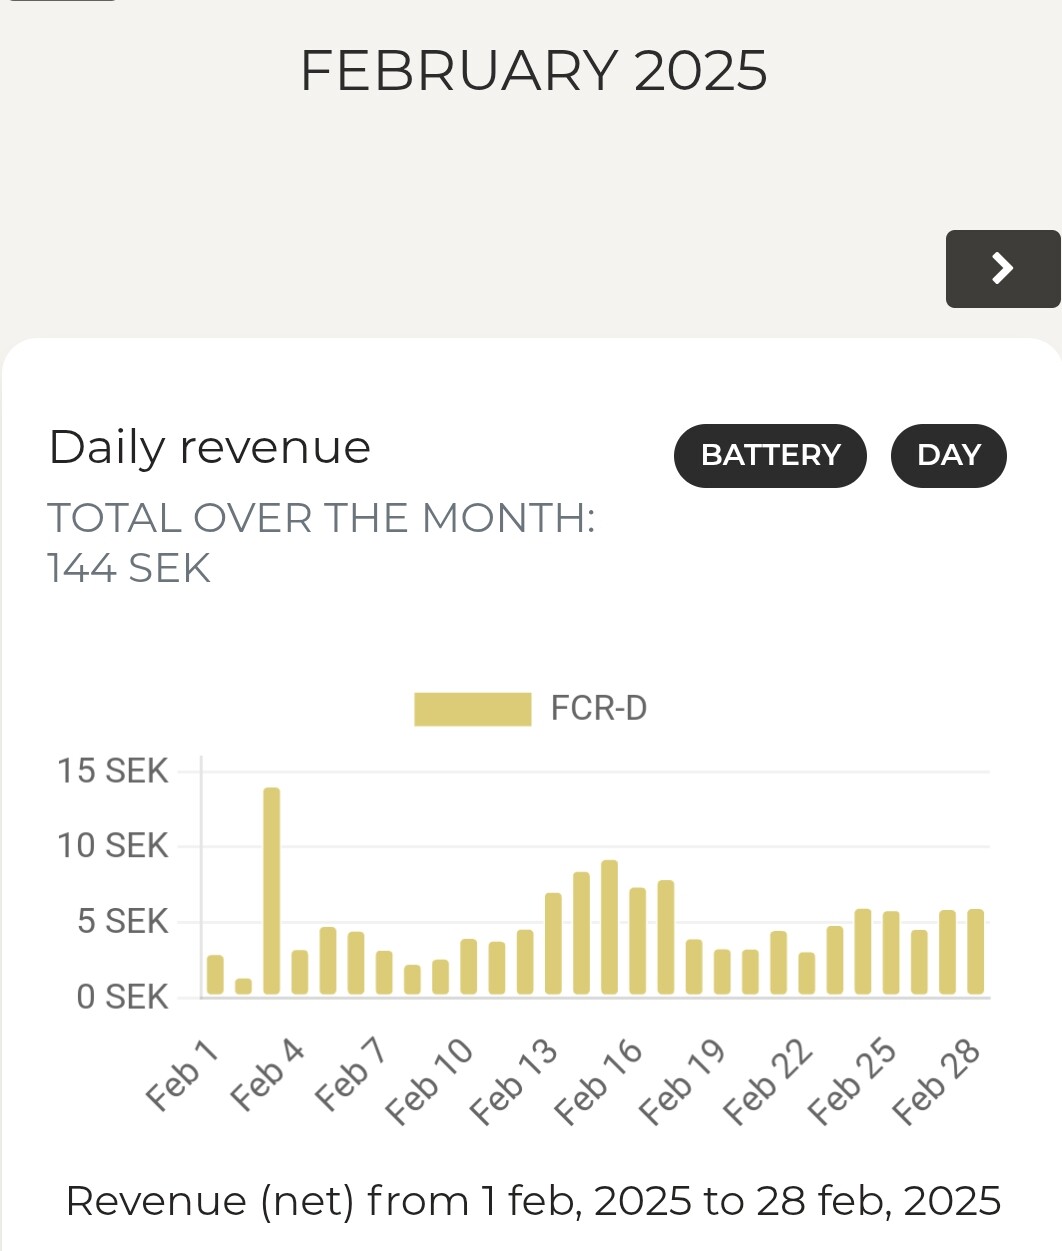Click the Daily revenue title
1062x1251 pixels.
[x=210, y=447]
